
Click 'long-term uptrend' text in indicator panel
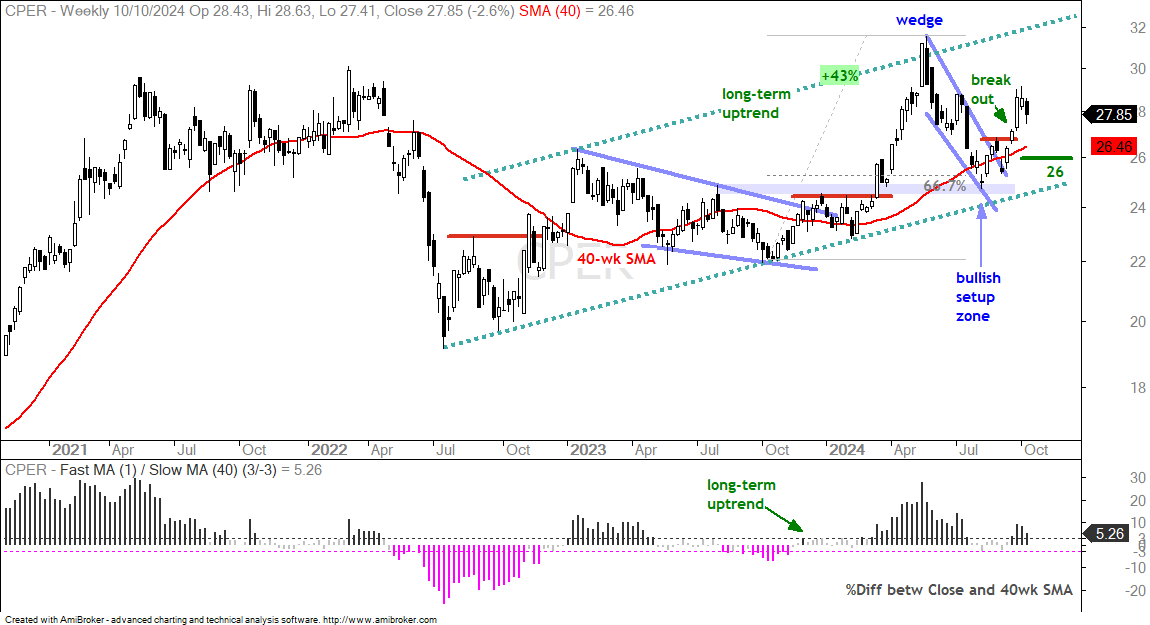tap(741, 494)
